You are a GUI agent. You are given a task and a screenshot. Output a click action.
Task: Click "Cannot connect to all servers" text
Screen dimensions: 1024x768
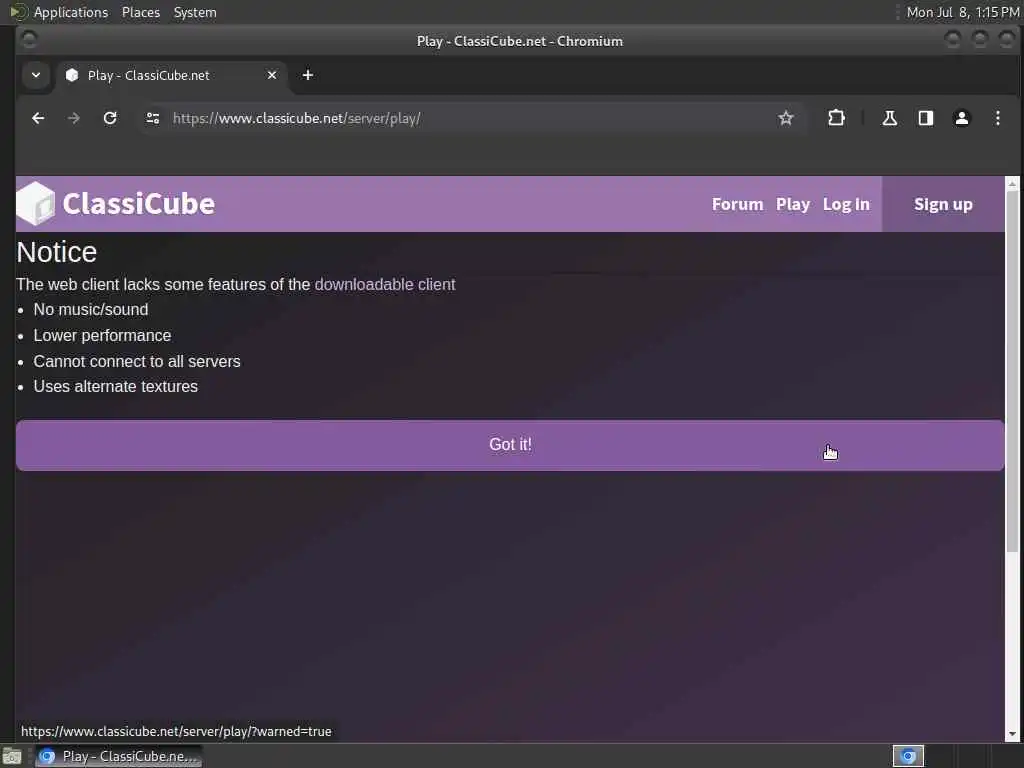(x=137, y=361)
